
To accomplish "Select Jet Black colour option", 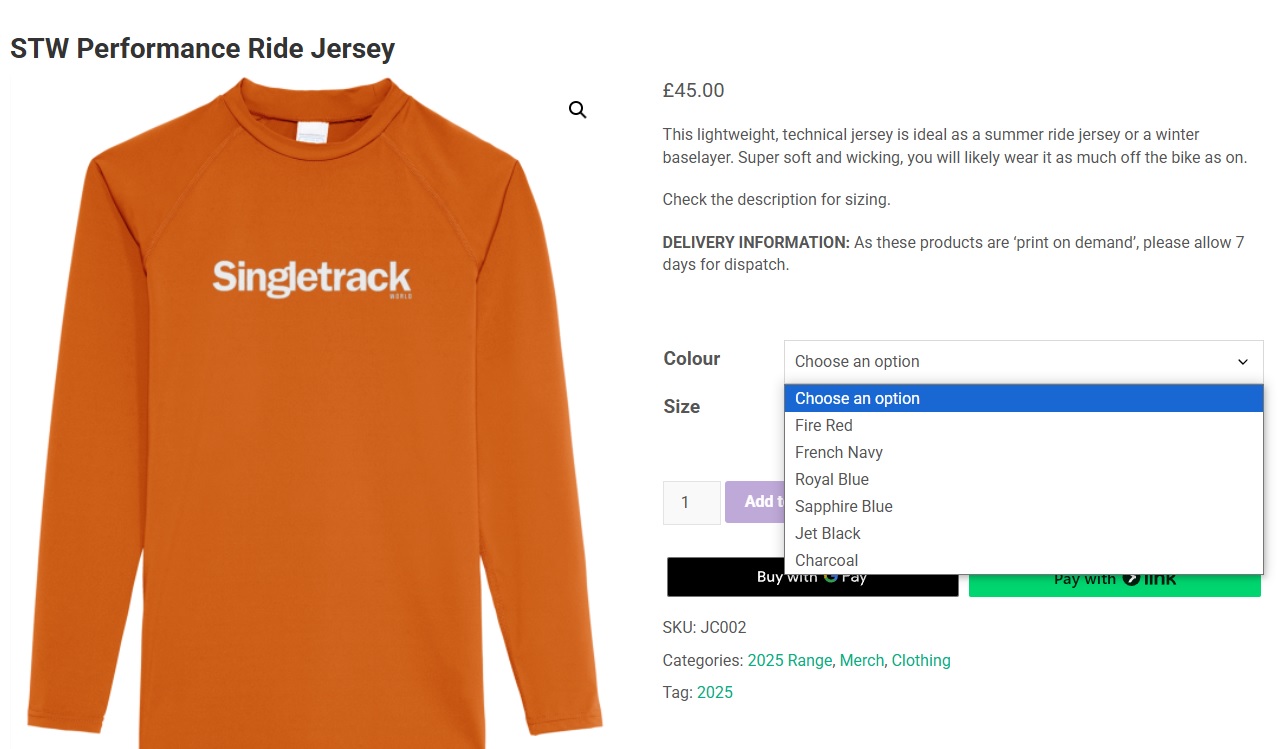I will [x=828, y=533].
